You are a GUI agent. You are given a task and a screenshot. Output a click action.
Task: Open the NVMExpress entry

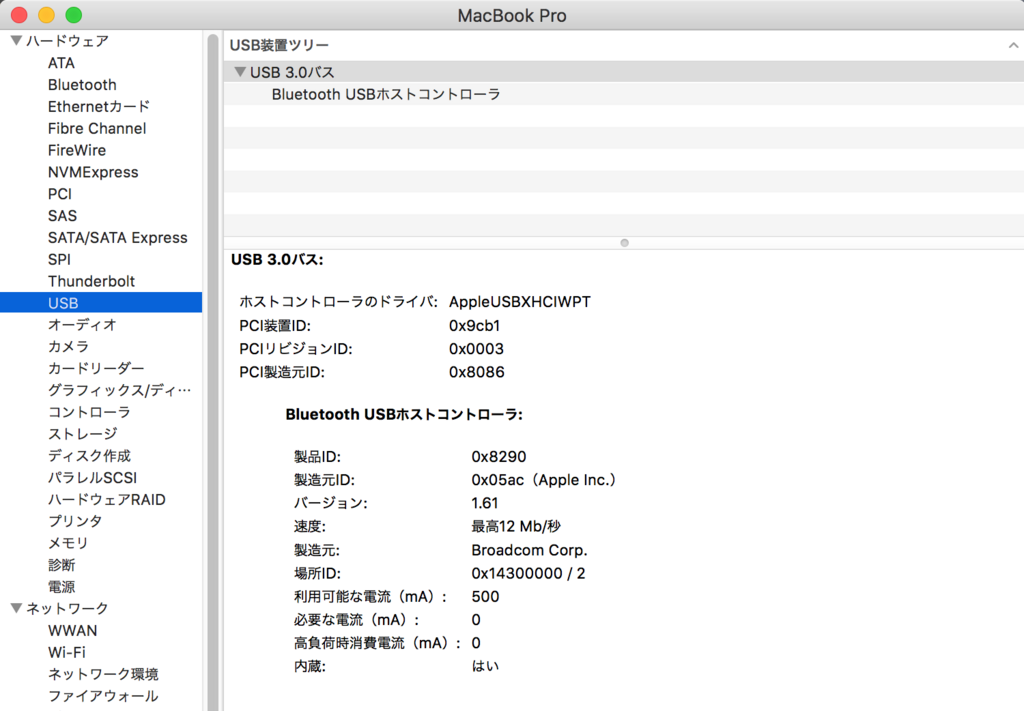click(x=93, y=172)
